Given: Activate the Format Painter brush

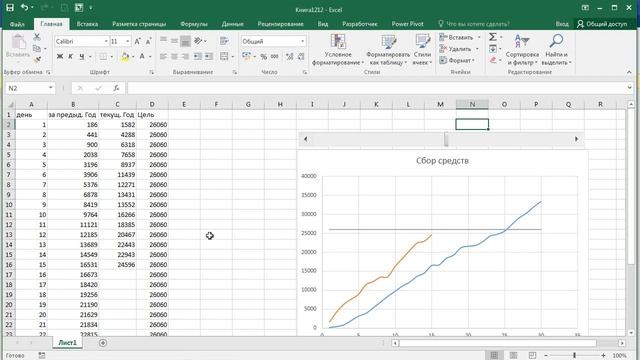Looking at the screenshot, I should (x=37, y=60).
